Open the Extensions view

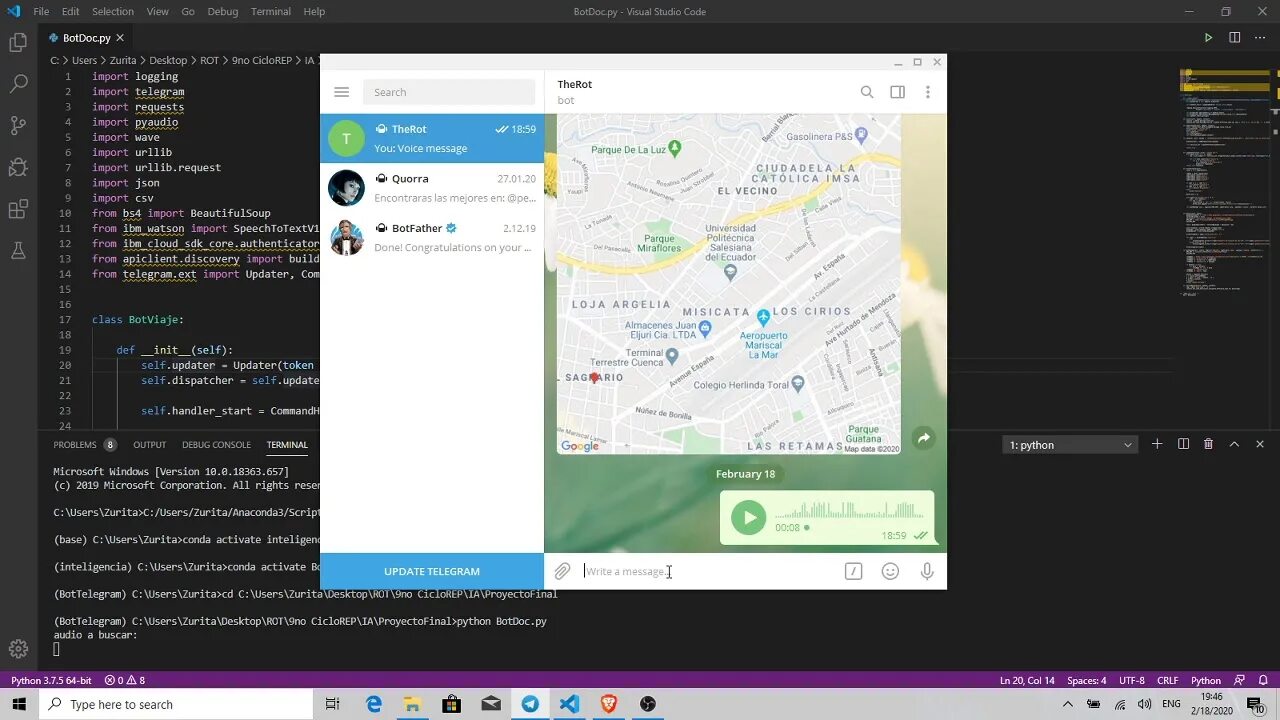(18, 209)
